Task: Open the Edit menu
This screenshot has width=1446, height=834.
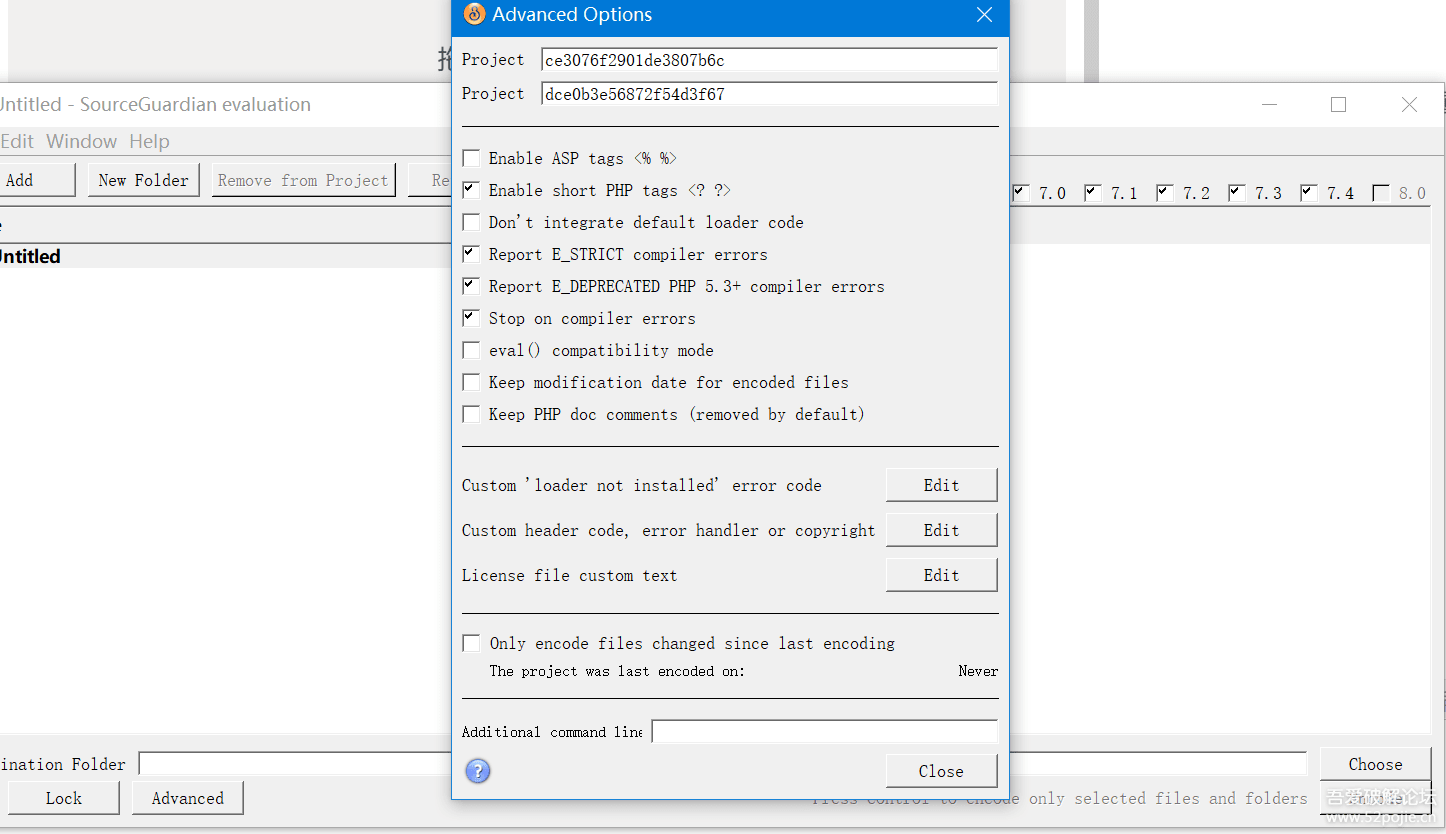Action: (x=17, y=141)
